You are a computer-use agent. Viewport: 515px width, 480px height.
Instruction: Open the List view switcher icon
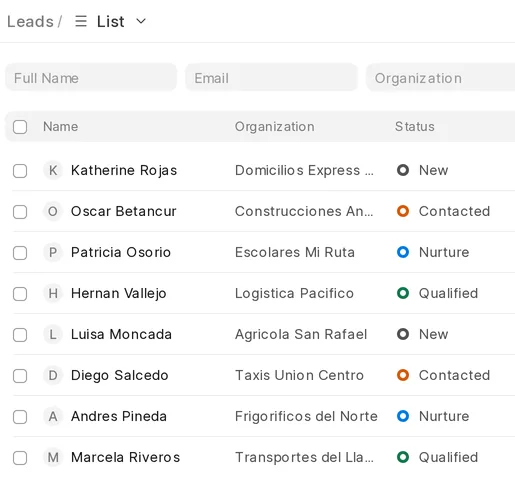point(81,21)
